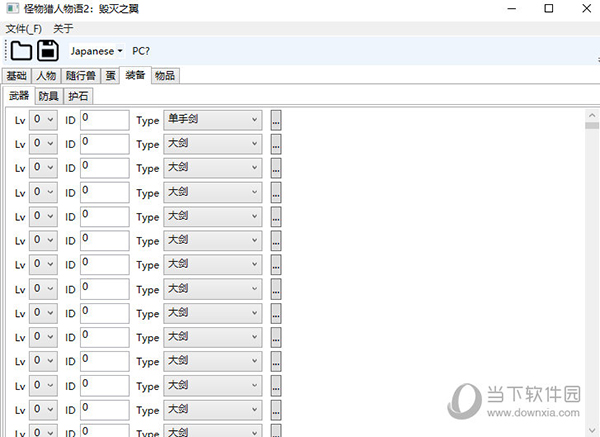Select the 装备 tab
The height and width of the screenshot is (437, 600).
point(135,75)
